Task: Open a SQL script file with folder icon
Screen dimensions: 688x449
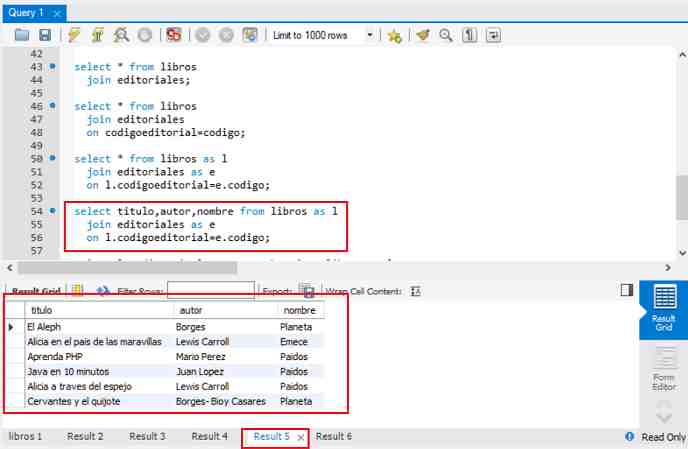Action: 22,35
